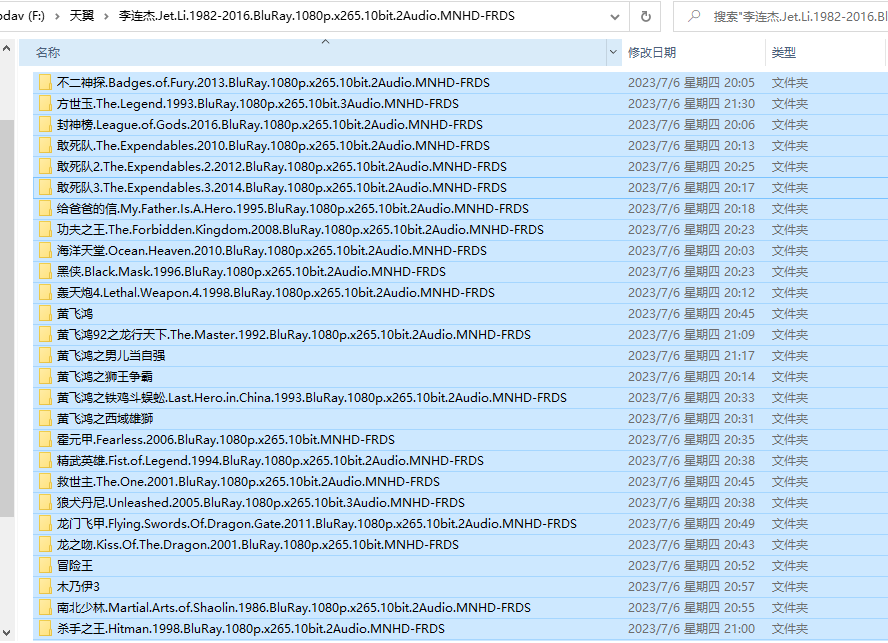Click folder icon of 封神榜.League.of.Gods
Screen dimensions: 888x643
45,125
